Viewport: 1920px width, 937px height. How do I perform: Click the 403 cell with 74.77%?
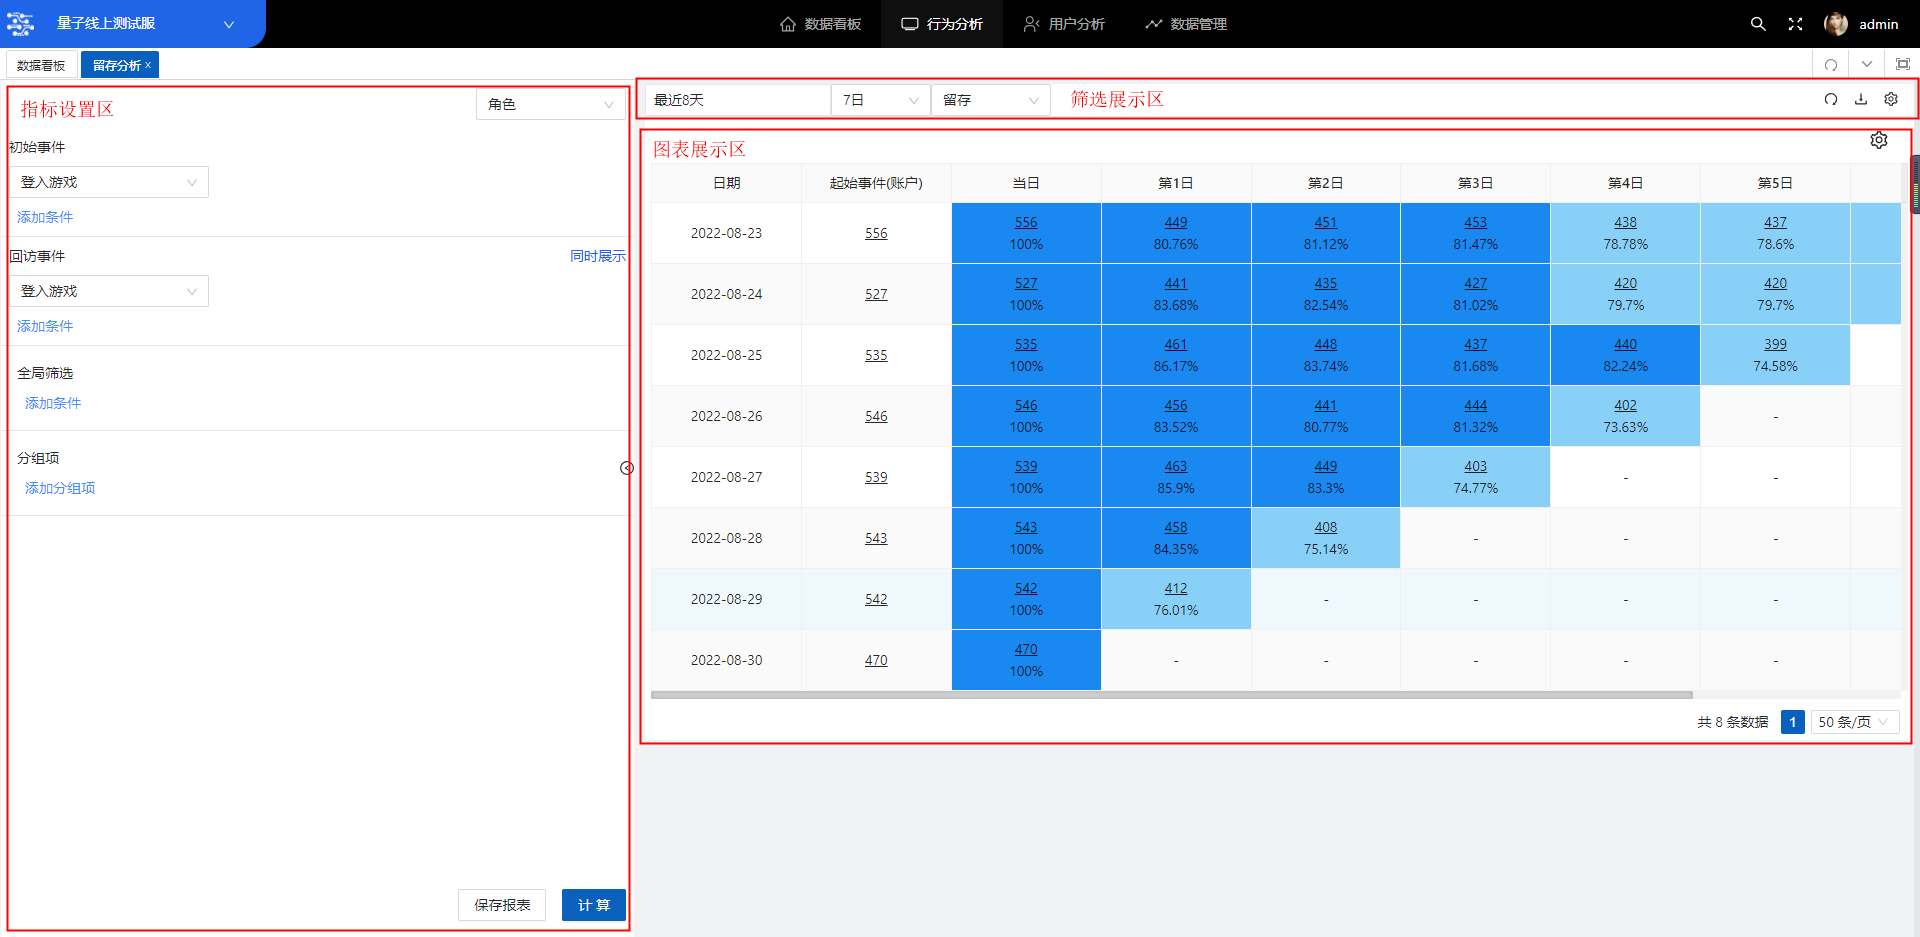click(x=1475, y=477)
